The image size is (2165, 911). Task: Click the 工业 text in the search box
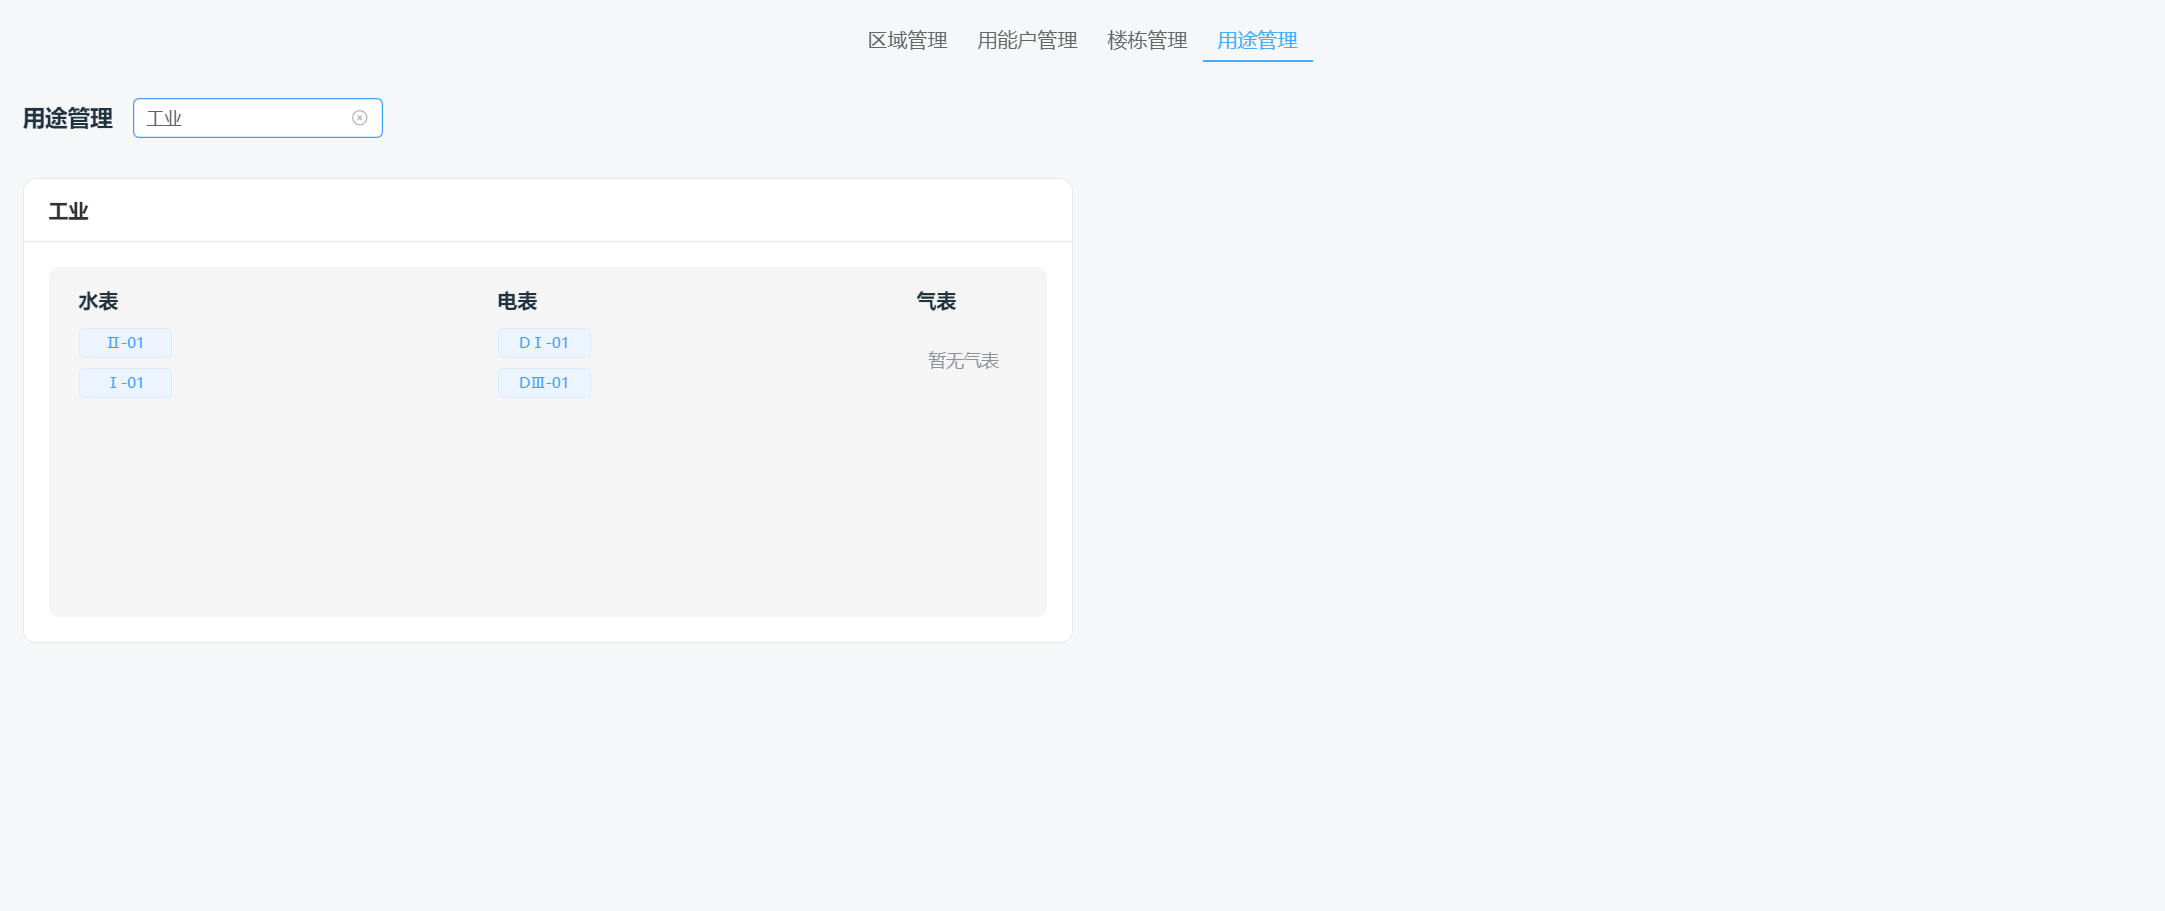[x=164, y=117]
